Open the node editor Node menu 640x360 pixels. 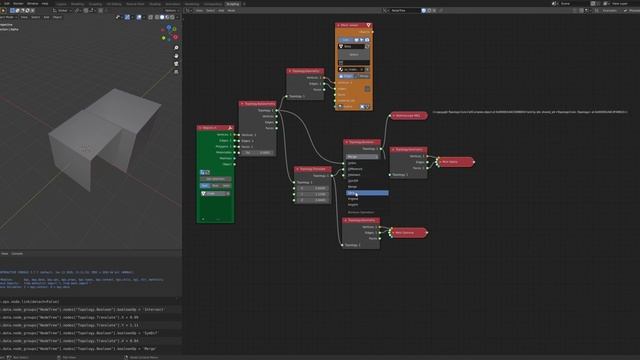coord(231,11)
